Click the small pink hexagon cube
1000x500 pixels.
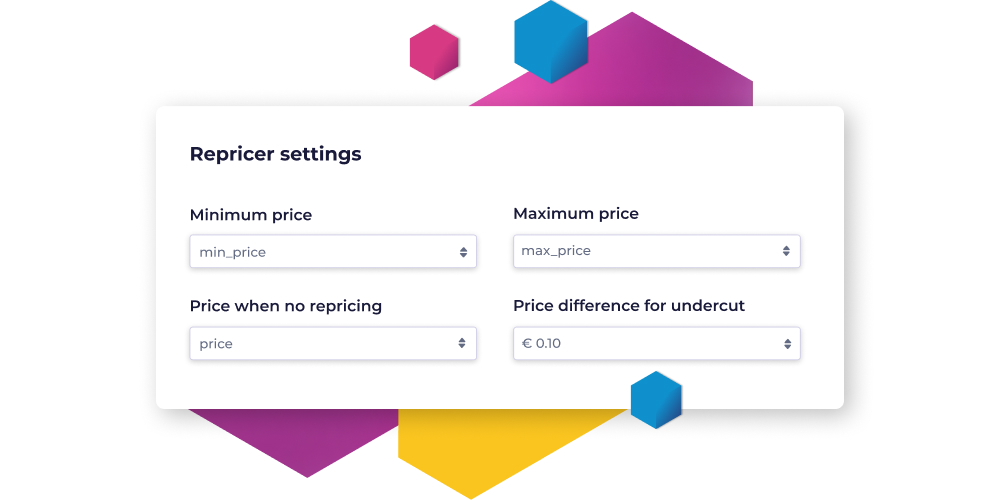[x=434, y=52]
